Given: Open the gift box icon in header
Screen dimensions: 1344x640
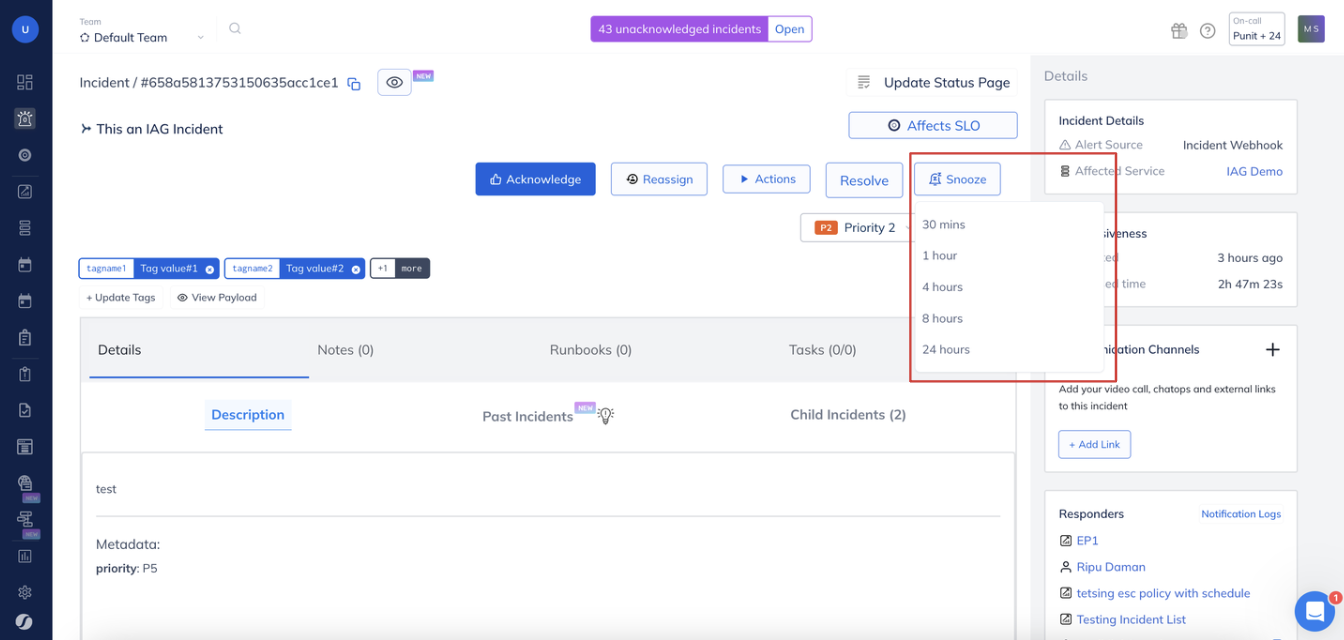Looking at the screenshot, I should click(x=1179, y=30).
